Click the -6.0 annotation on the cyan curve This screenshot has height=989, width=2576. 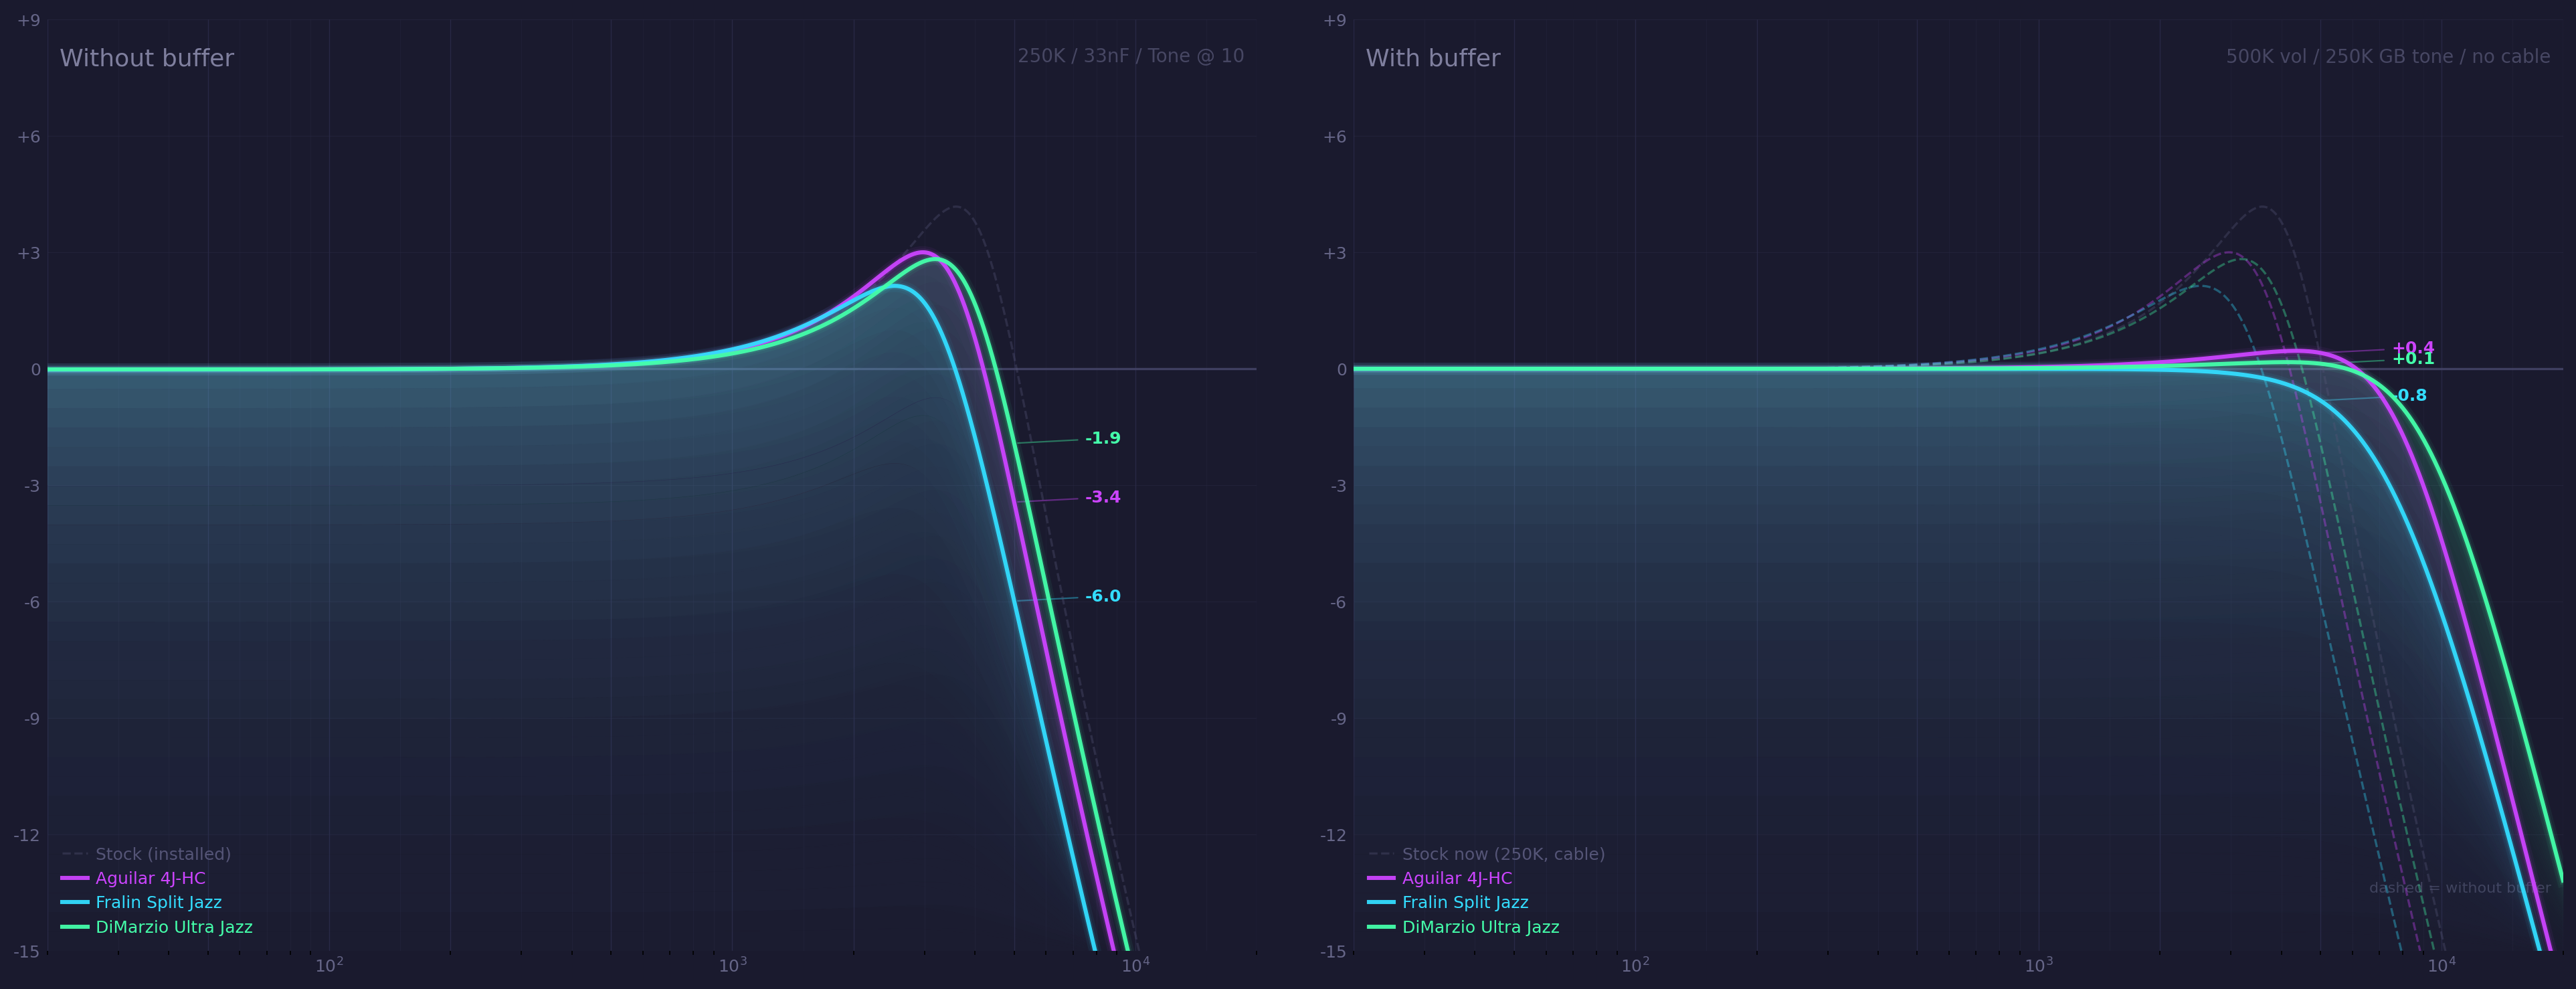tap(1104, 595)
